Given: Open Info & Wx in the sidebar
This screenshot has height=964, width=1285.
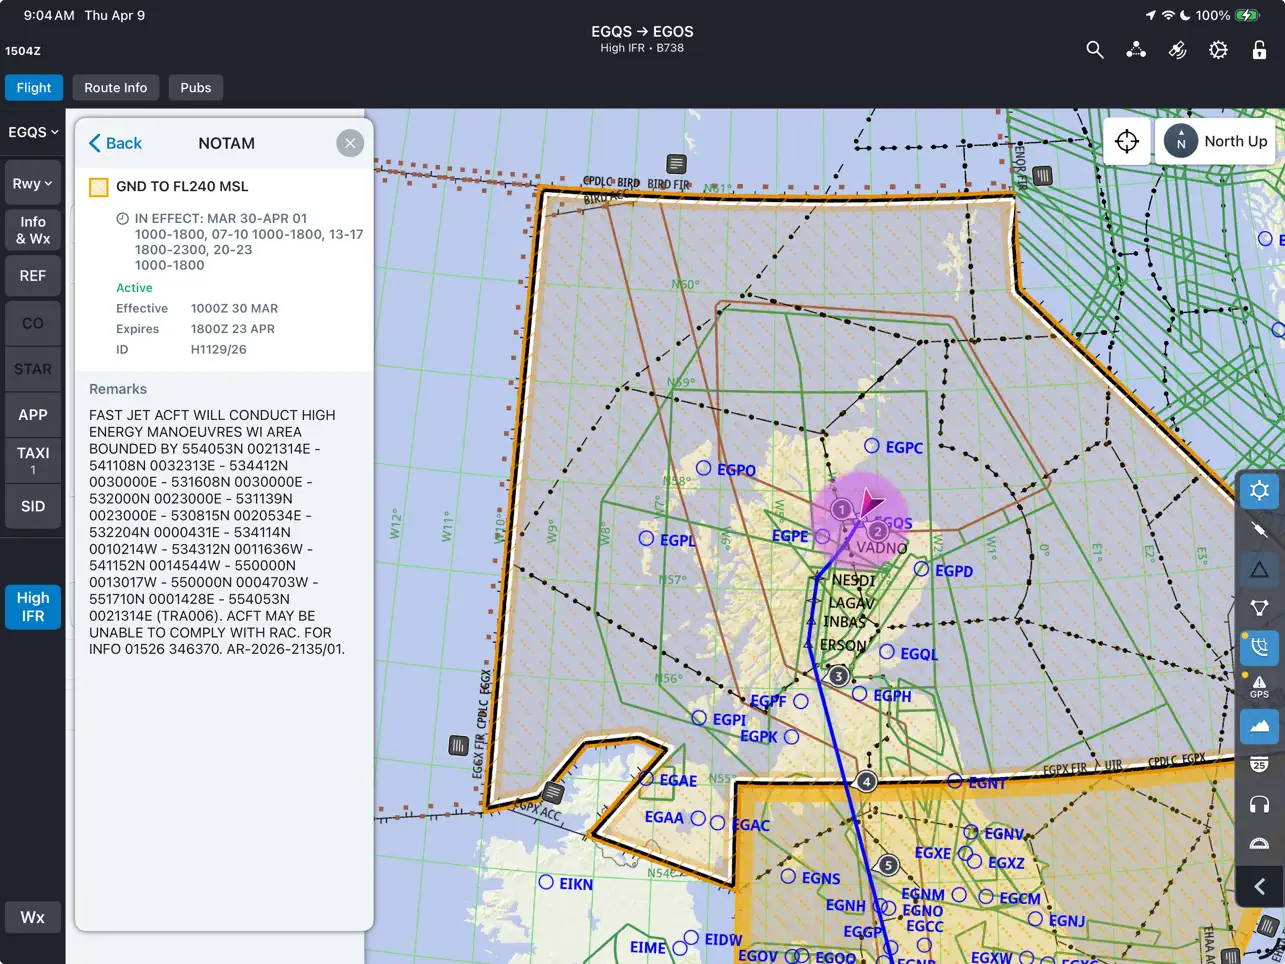Looking at the screenshot, I should [33, 230].
